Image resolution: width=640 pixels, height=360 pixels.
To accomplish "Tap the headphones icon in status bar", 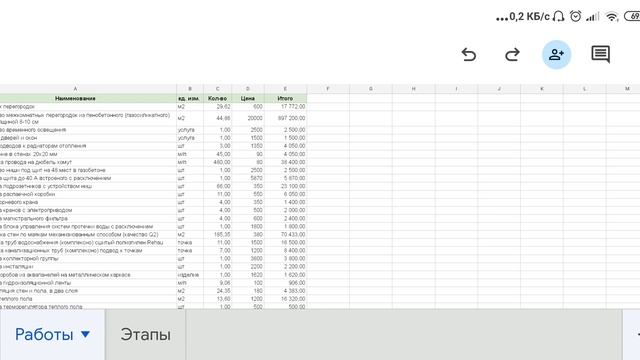I will [x=558, y=16].
